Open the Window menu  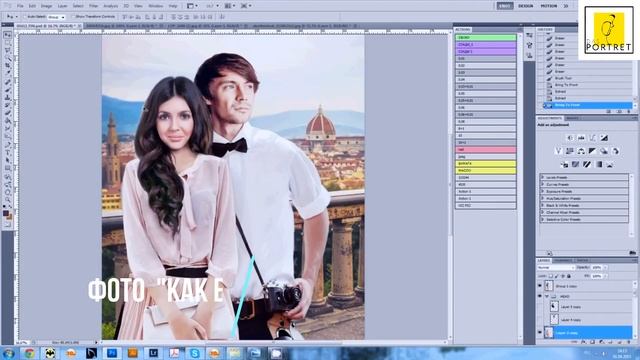[155, 6]
